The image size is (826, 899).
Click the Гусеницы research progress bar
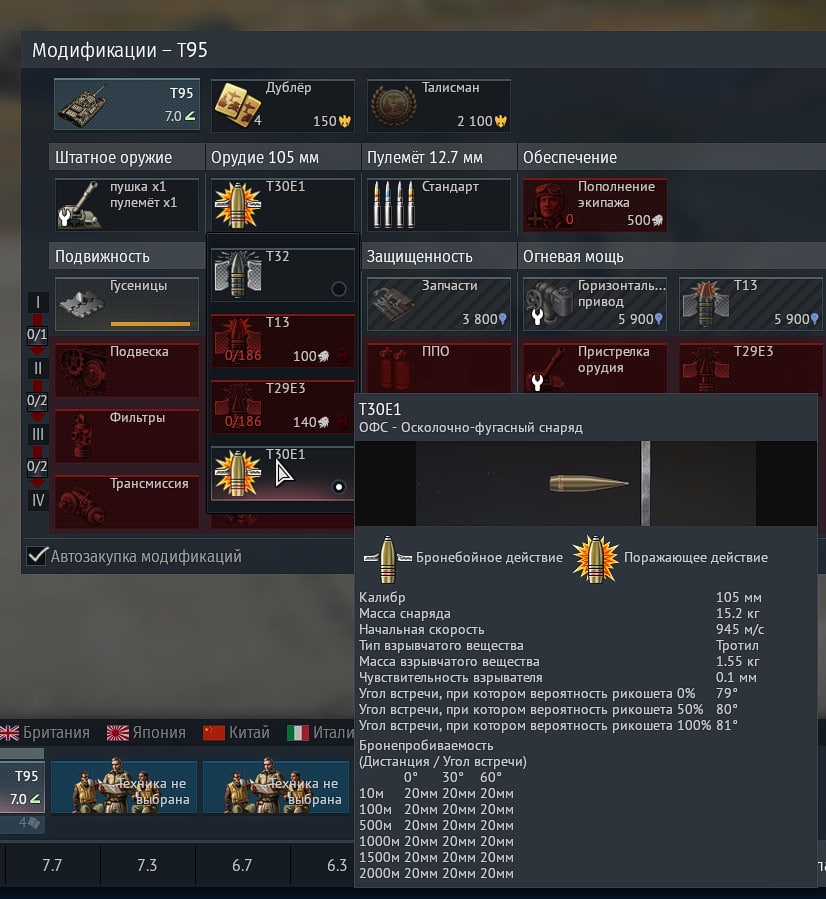[150, 324]
